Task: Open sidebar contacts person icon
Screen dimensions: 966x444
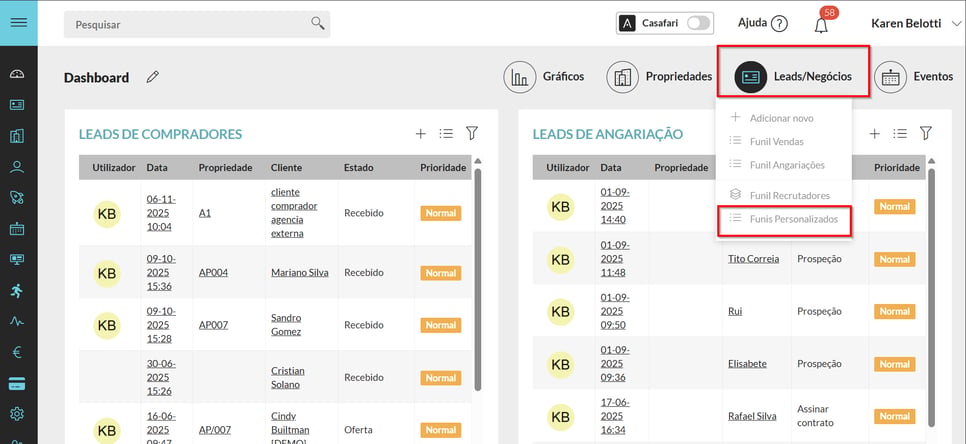Action: tap(17, 167)
